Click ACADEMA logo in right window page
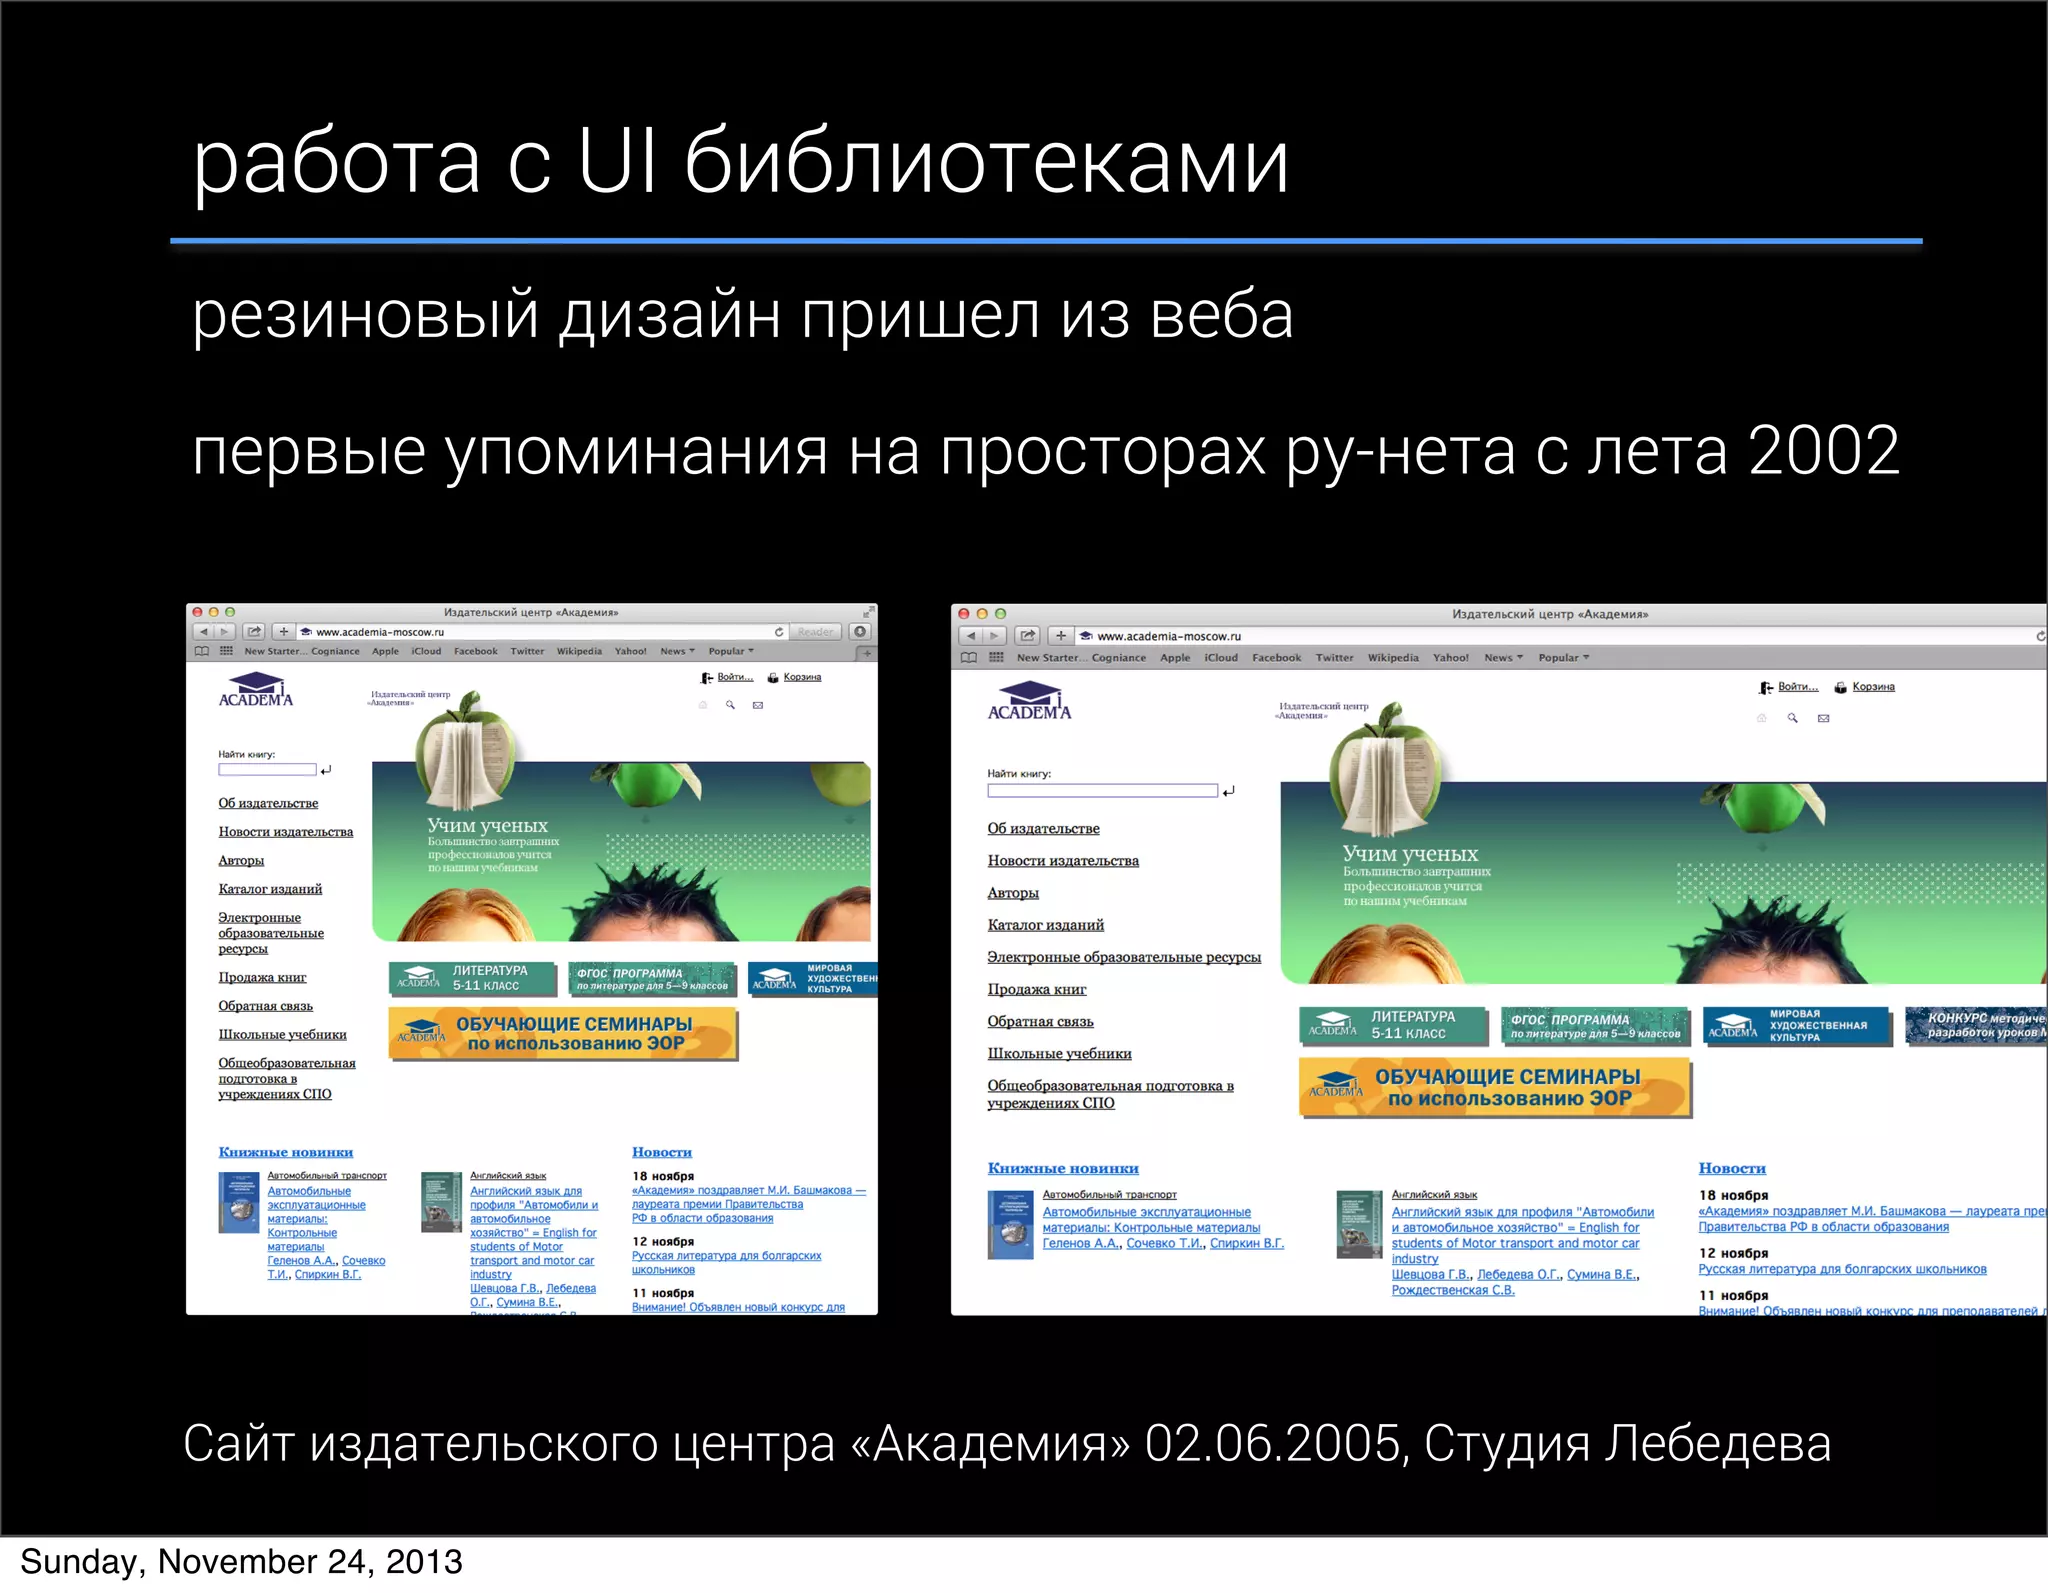Image resolution: width=2048 pixels, height=1593 pixels. (1029, 701)
